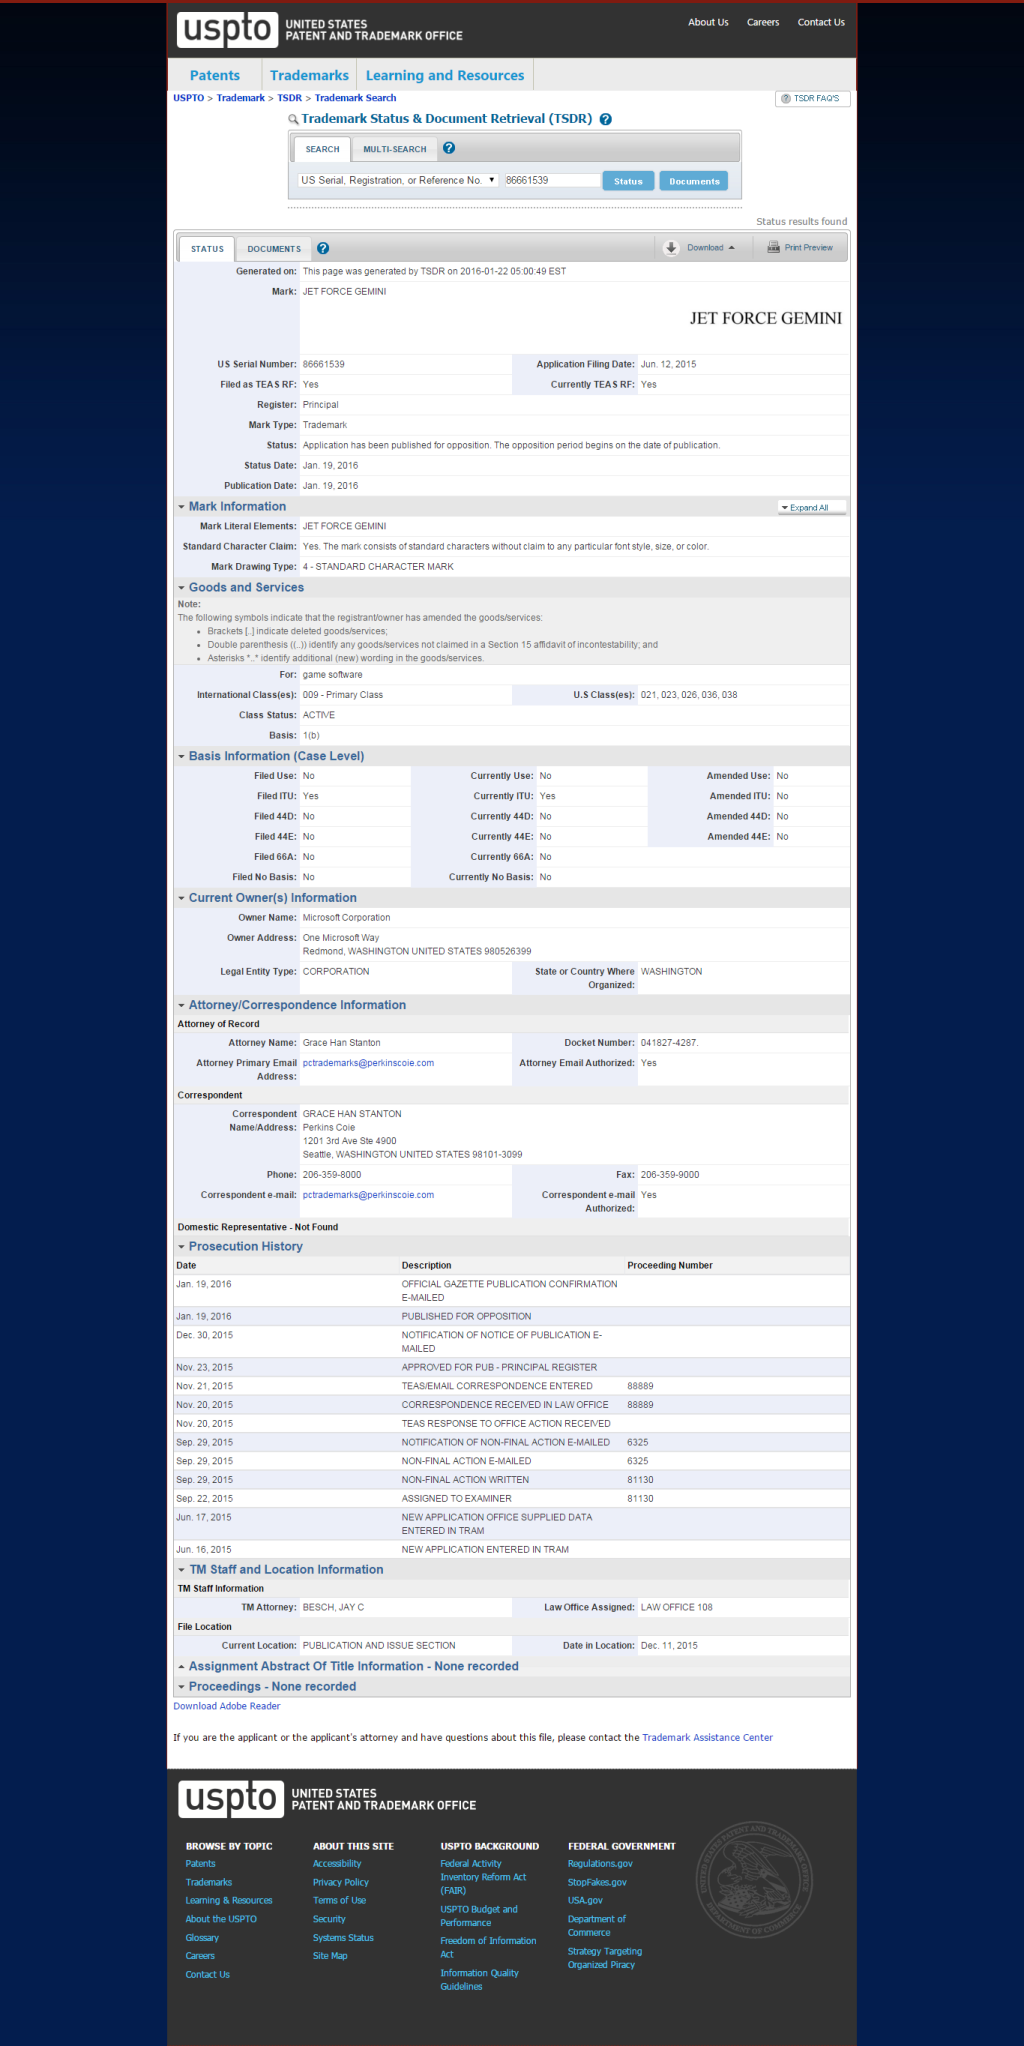Click the PUBLISHED FOR OPPOSITION history entry
The height and width of the screenshot is (2046, 1024).
pos(466,1316)
